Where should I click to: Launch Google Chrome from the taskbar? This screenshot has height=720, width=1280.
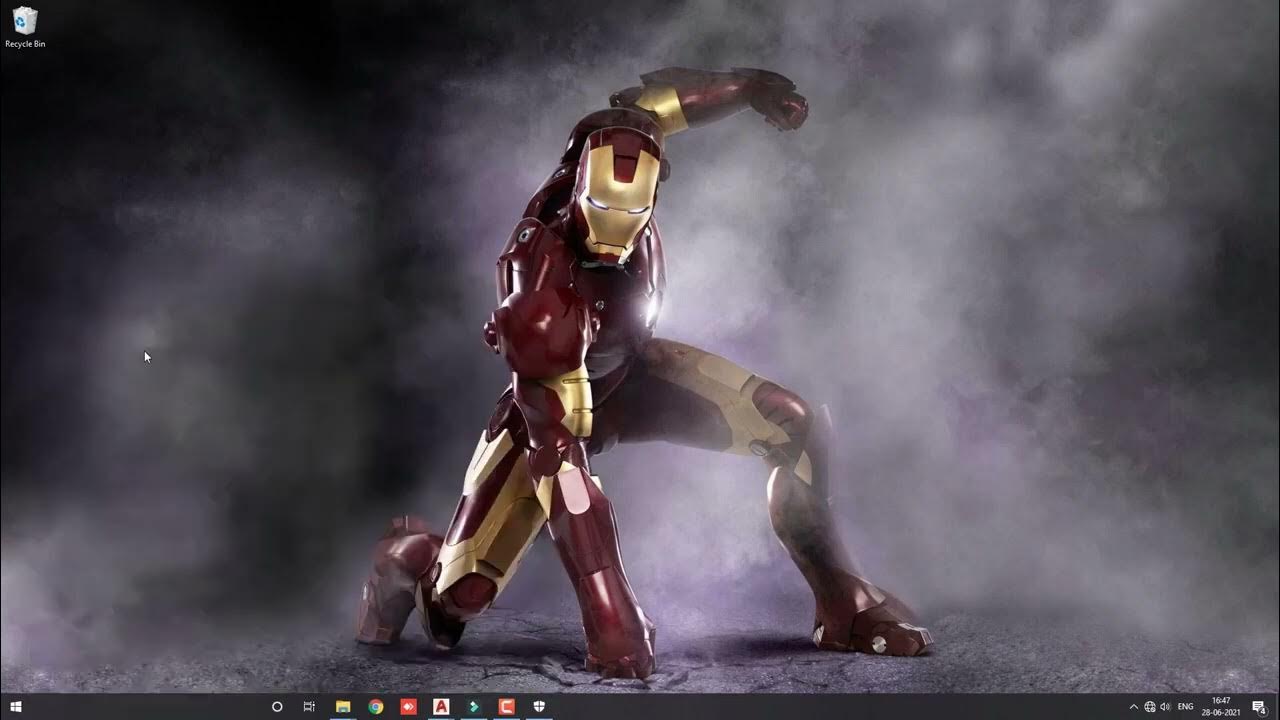coord(376,706)
